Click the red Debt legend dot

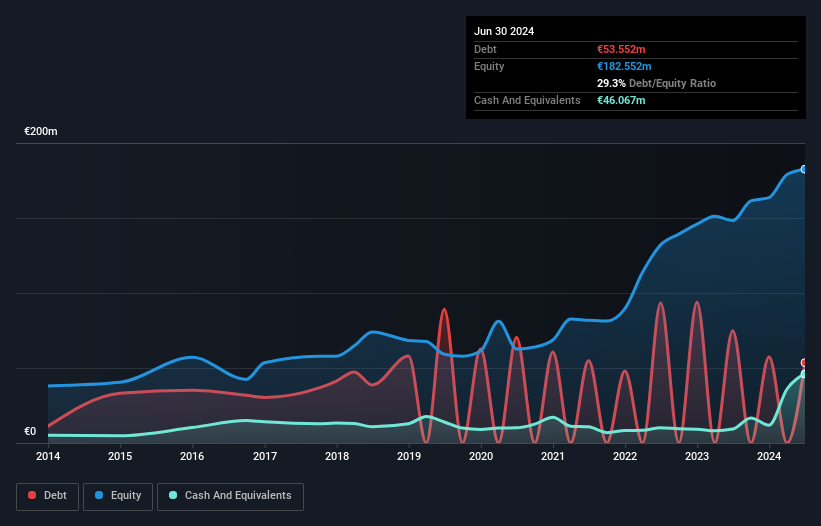pyautogui.click(x=32, y=495)
